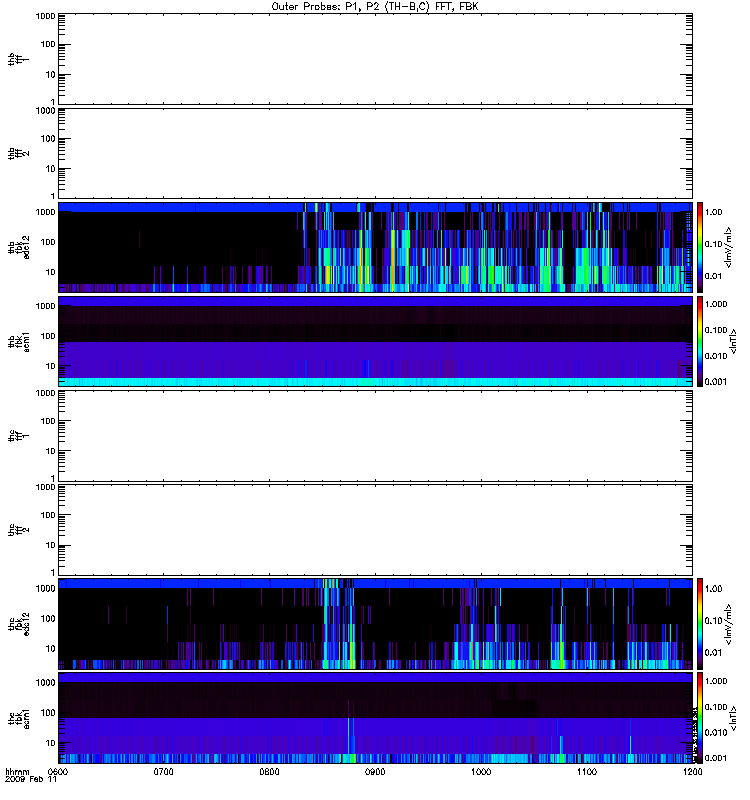750x800 pixels.
Task: Click the thb fbk edc12 y-axis title
Action: [18, 247]
